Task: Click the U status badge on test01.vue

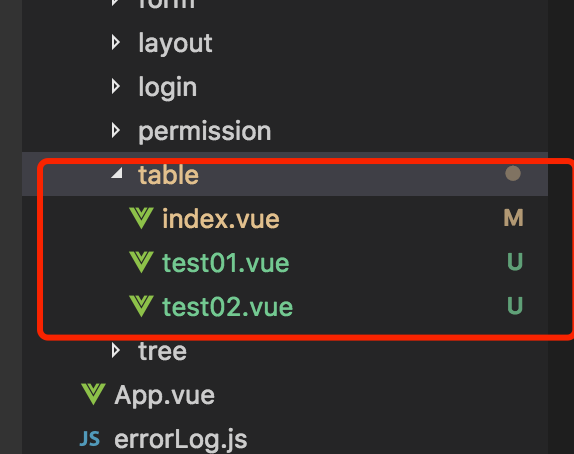Action: [x=515, y=262]
